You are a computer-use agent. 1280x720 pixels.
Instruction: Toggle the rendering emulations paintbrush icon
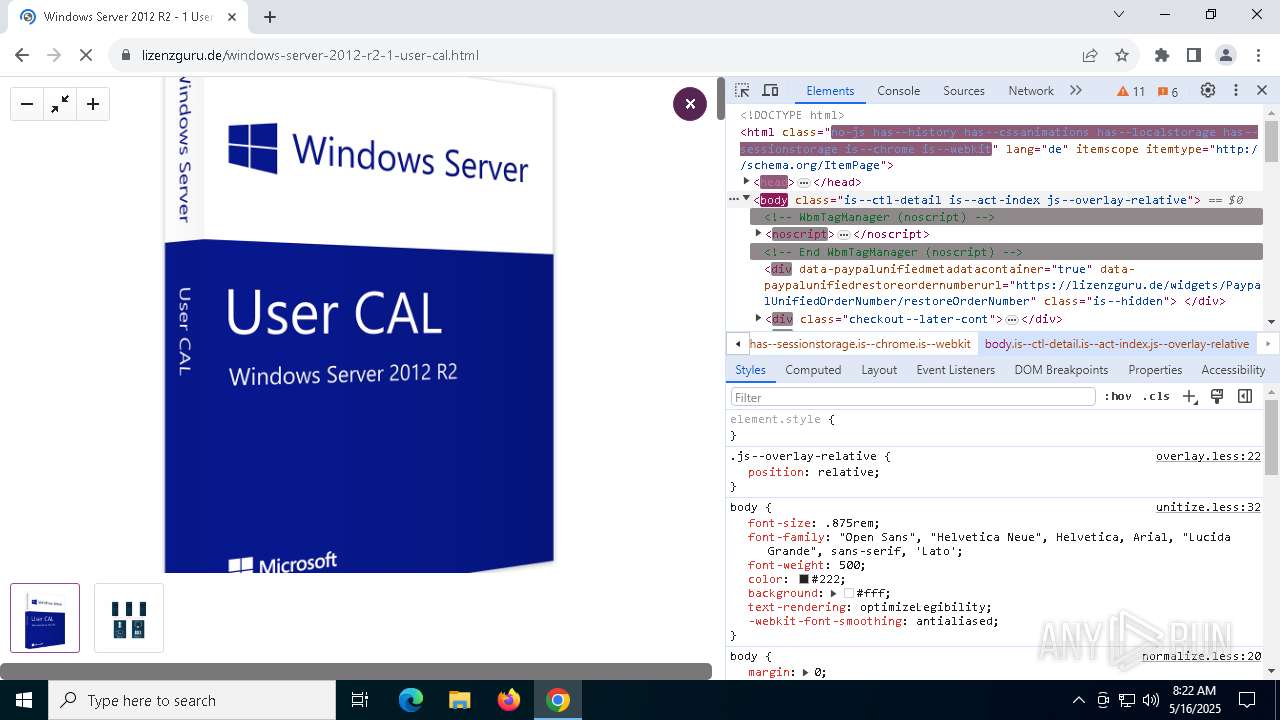1217,396
